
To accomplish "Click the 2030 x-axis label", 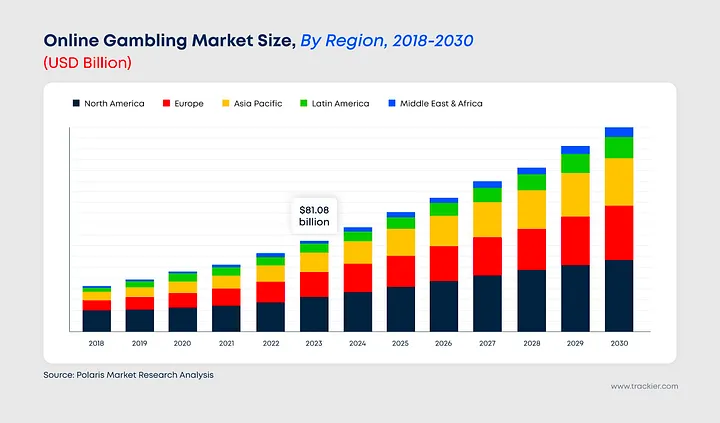I will 619,343.
